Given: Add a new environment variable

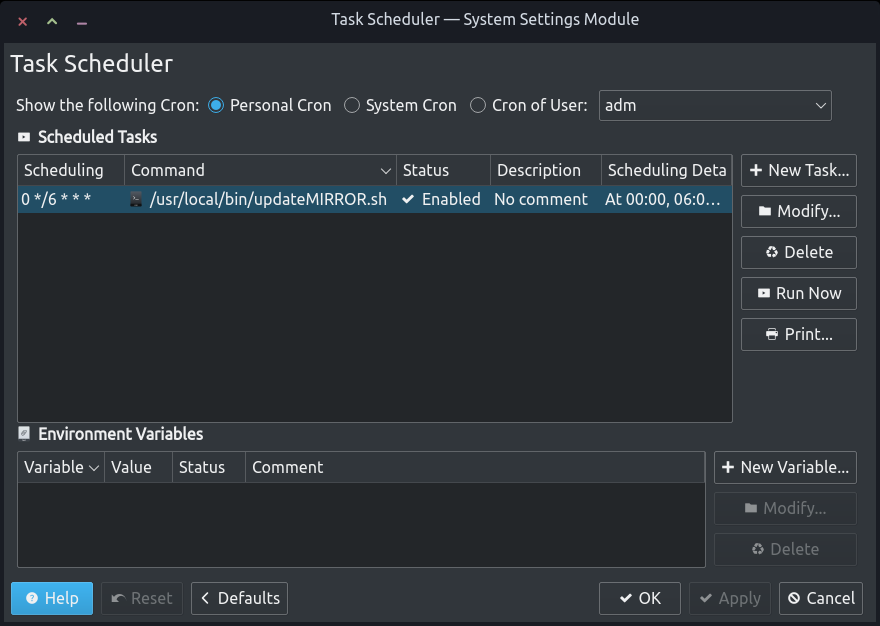Looking at the screenshot, I should tap(785, 467).
